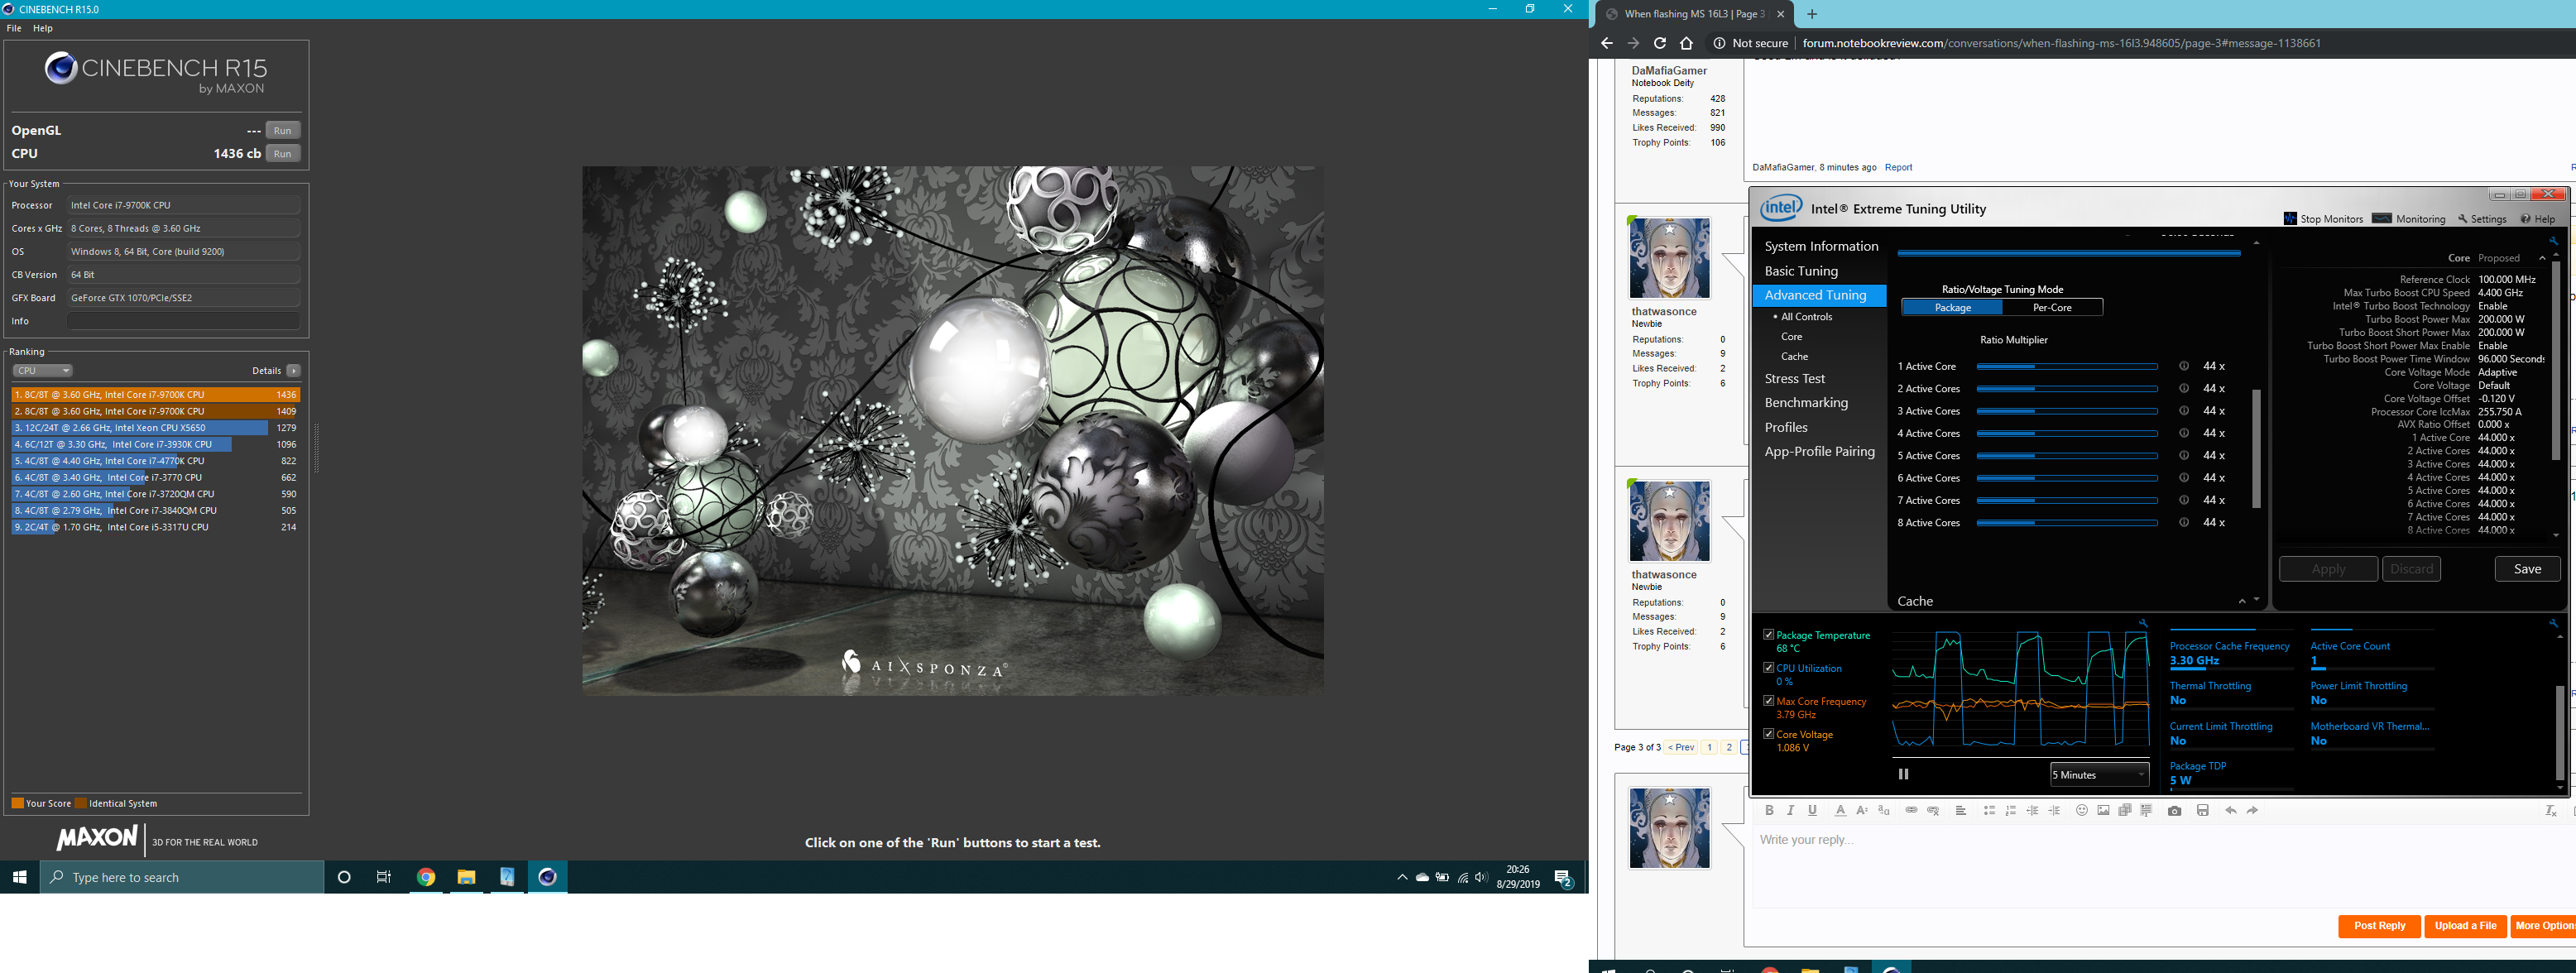Viewport: 2576px width, 973px height.
Task: Click the Cinebench icon in the taskbar
Action: point(547,877)
